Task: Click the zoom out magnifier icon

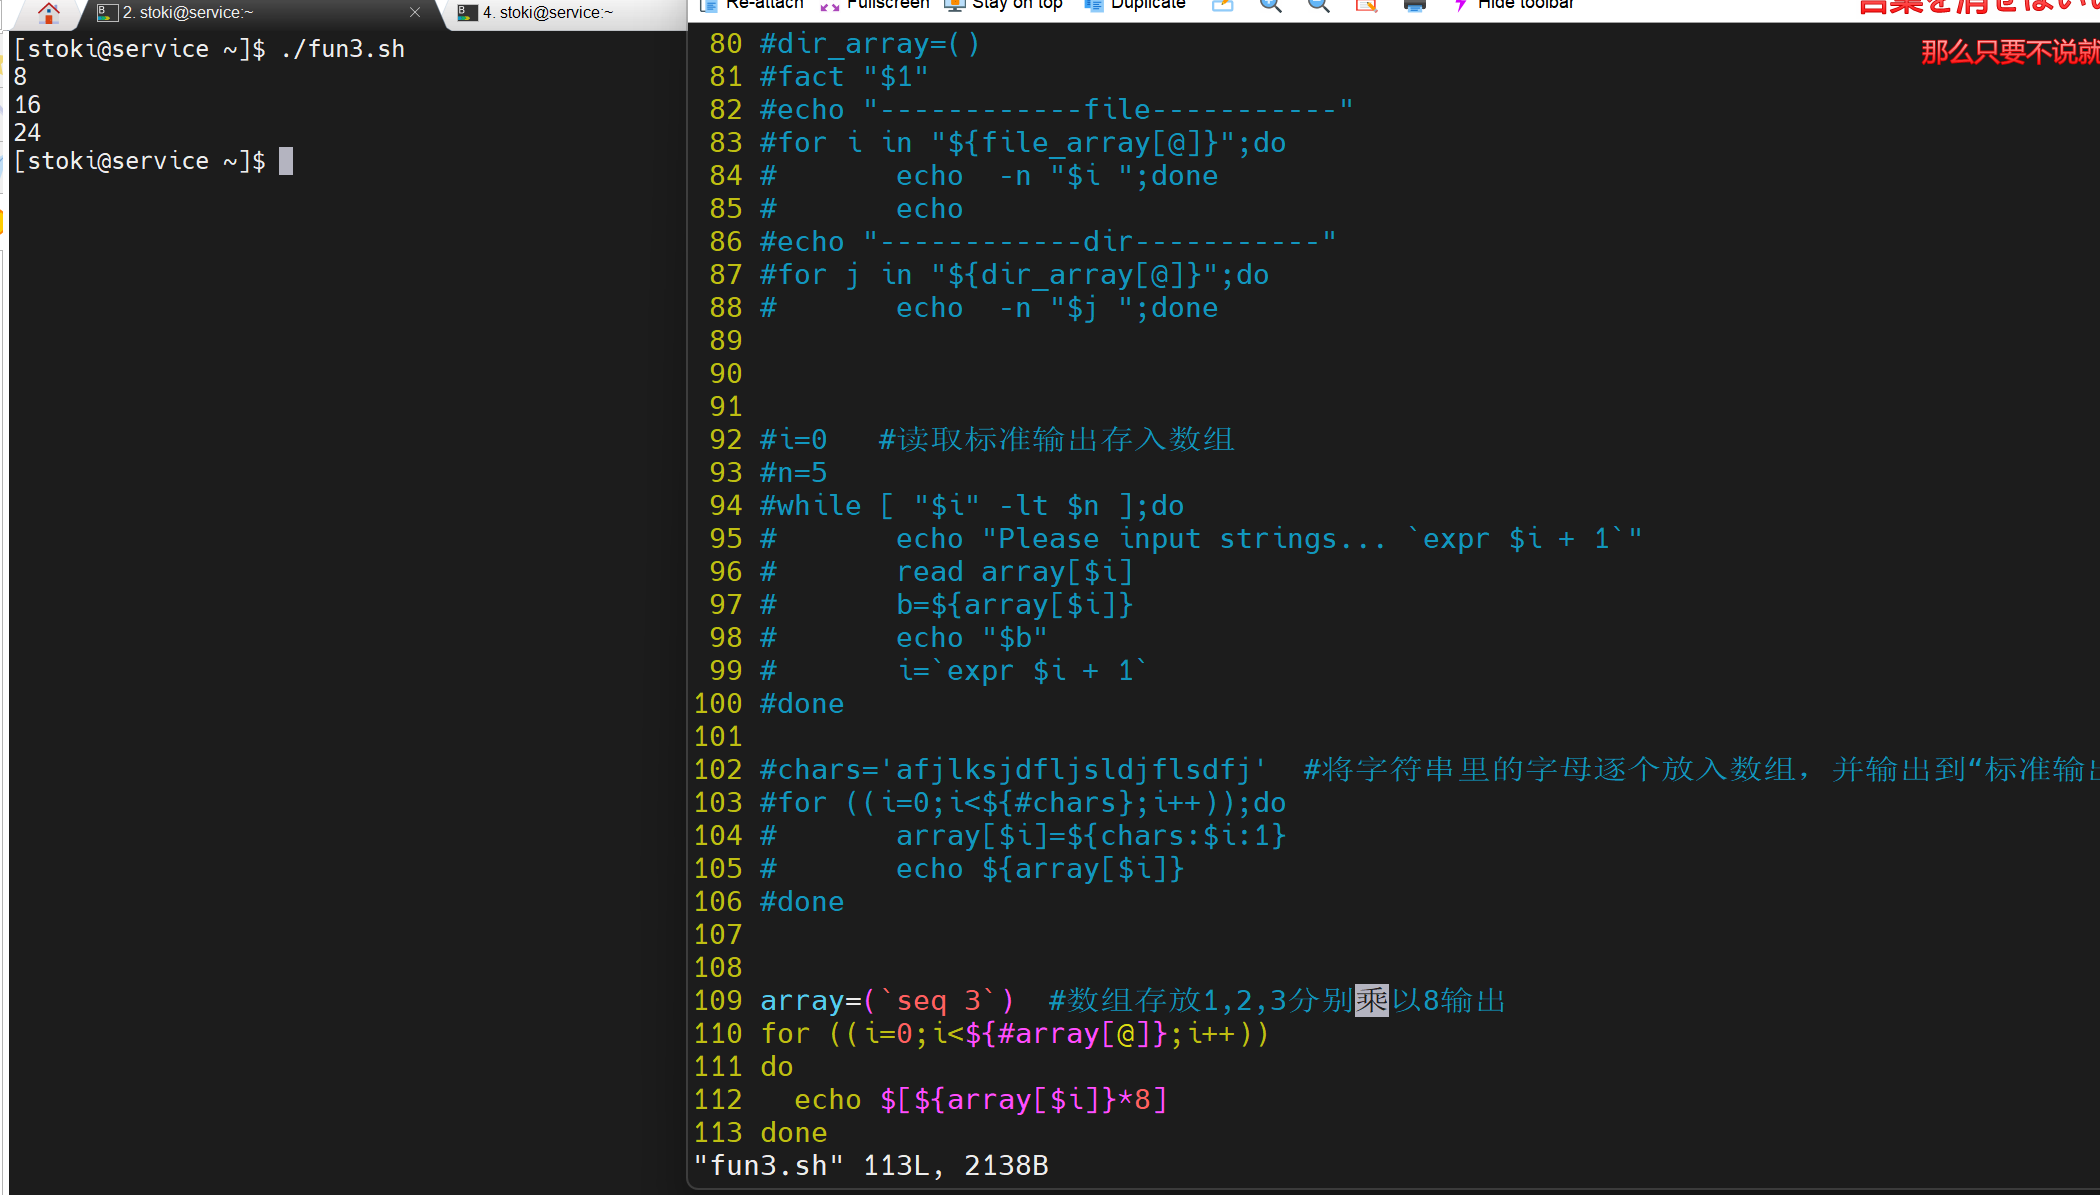Action: pyautogui.click(x=1318, y=6)
